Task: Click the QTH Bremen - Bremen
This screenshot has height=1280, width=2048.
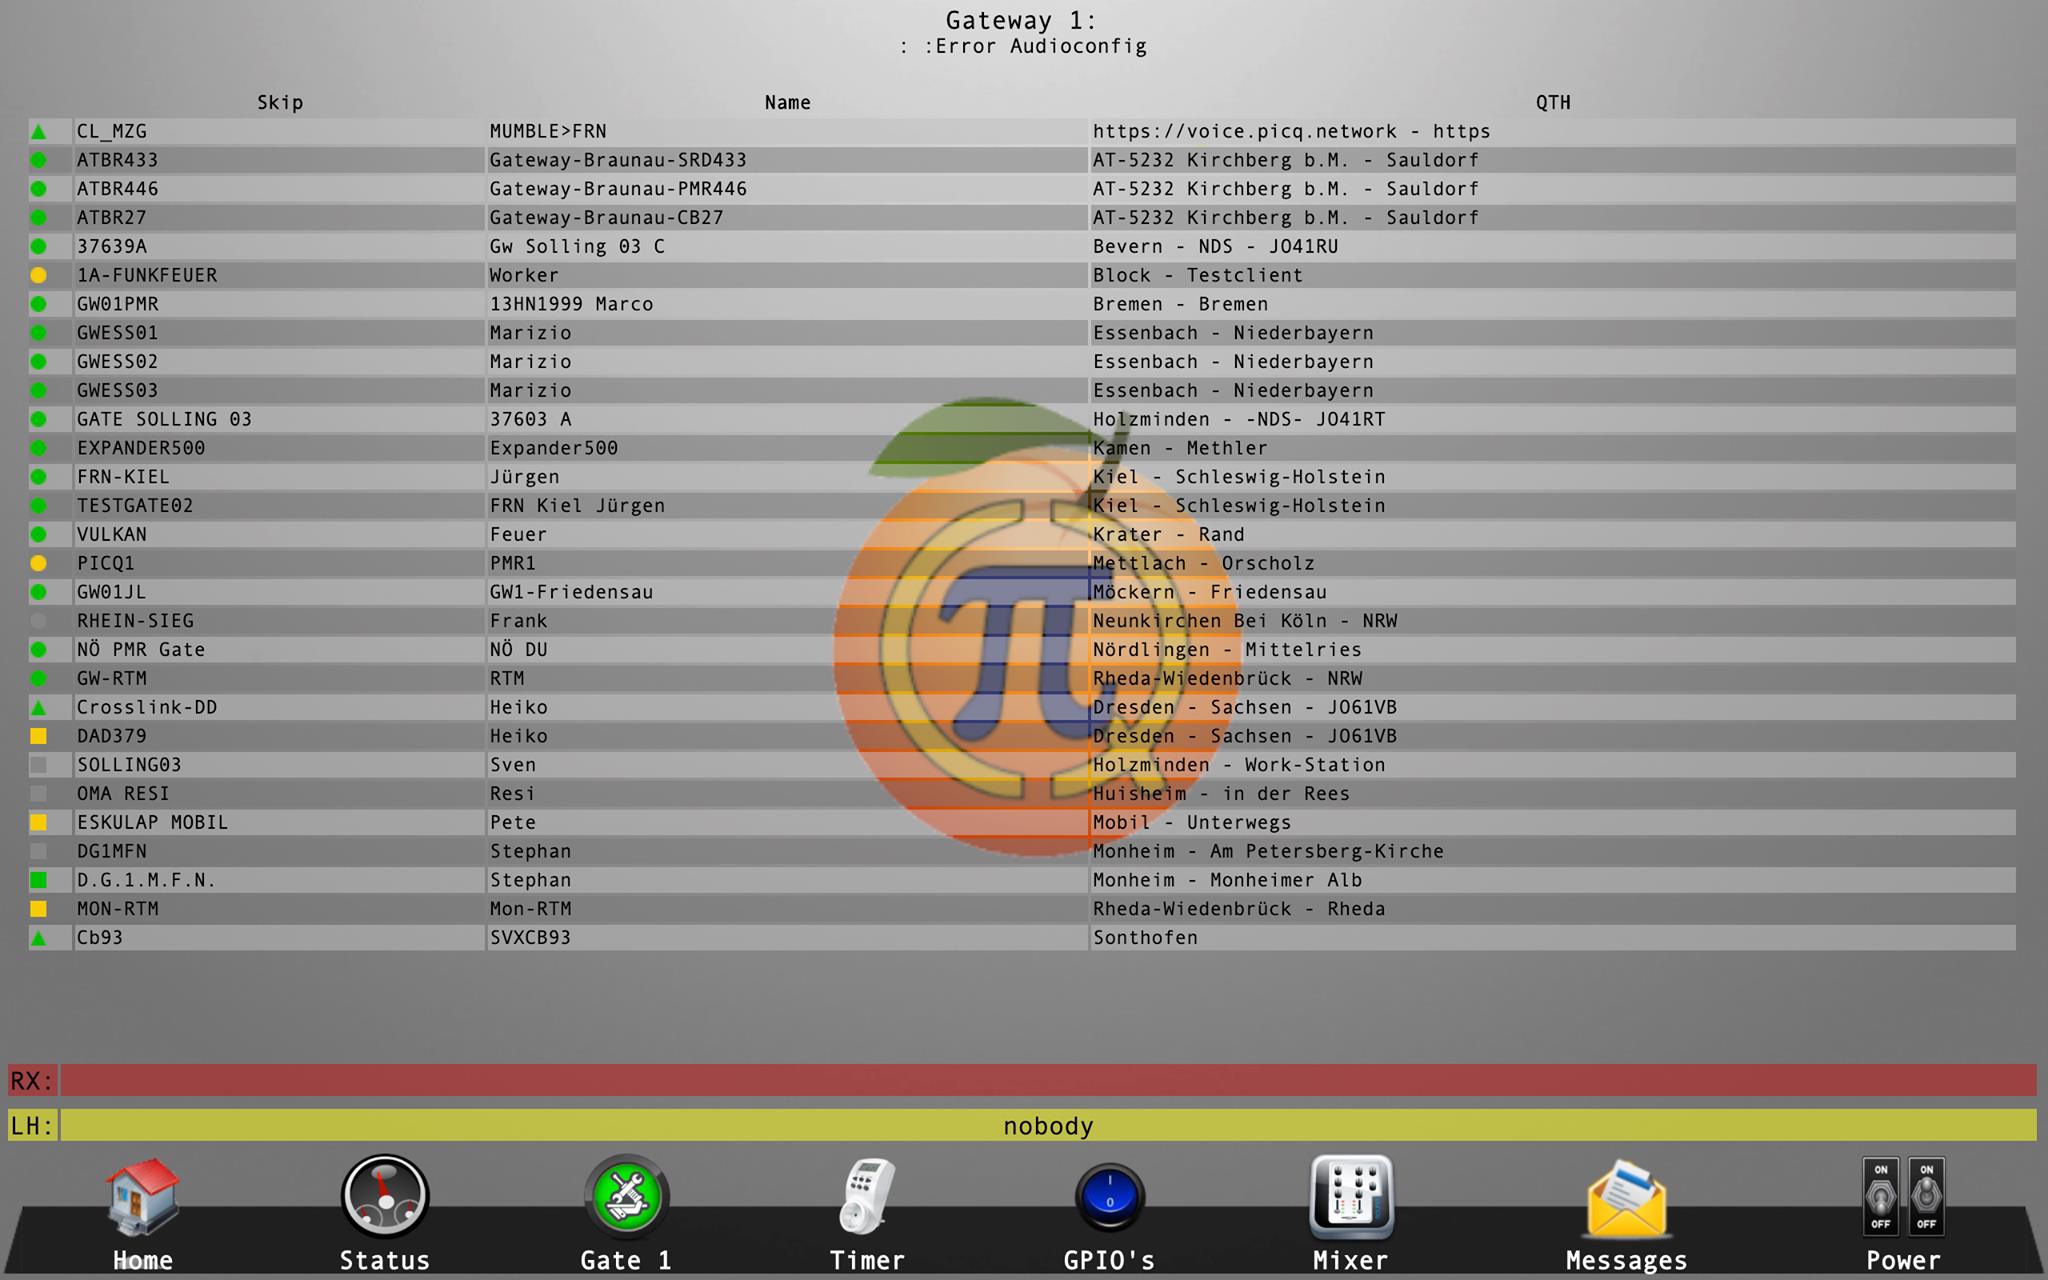Action: 1180,304
